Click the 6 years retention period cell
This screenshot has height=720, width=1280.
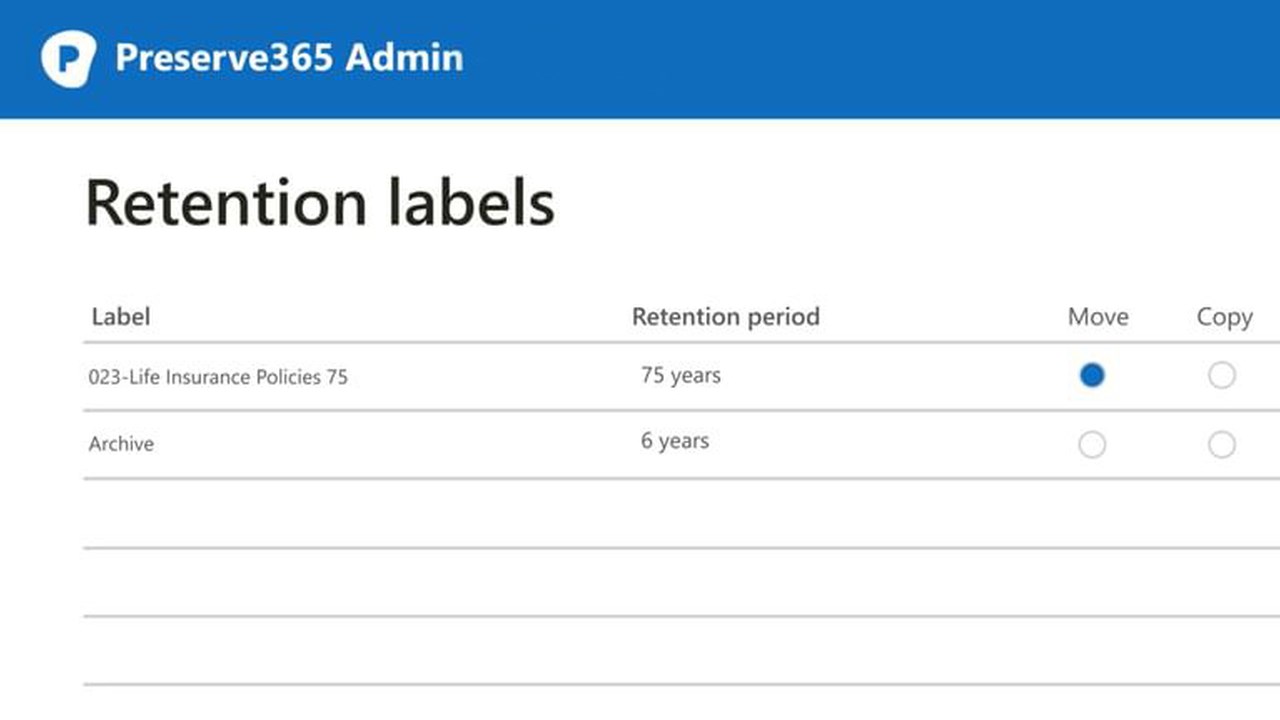674,442
